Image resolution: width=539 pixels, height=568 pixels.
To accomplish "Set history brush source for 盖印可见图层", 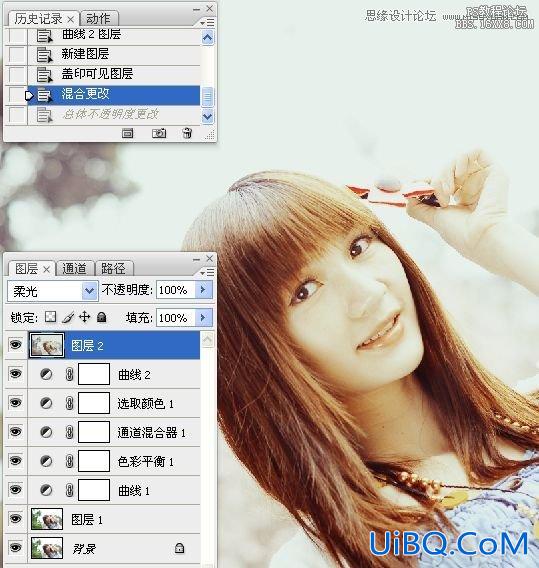I will pyautogui.click(x=17, y=74).
